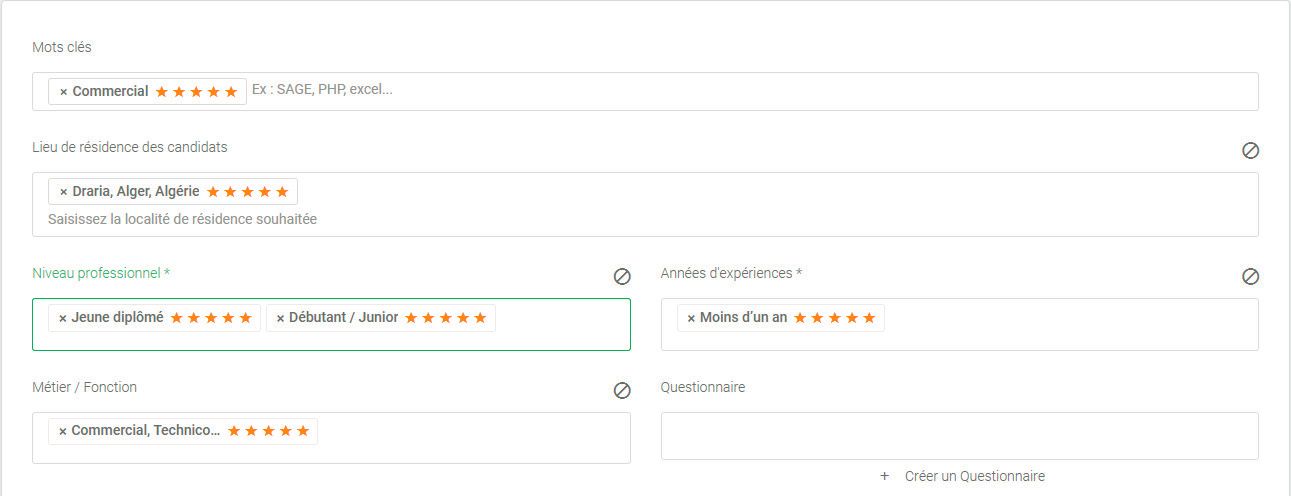Click the disable icon for Lieu de résidence

[x=1250, y=150]
